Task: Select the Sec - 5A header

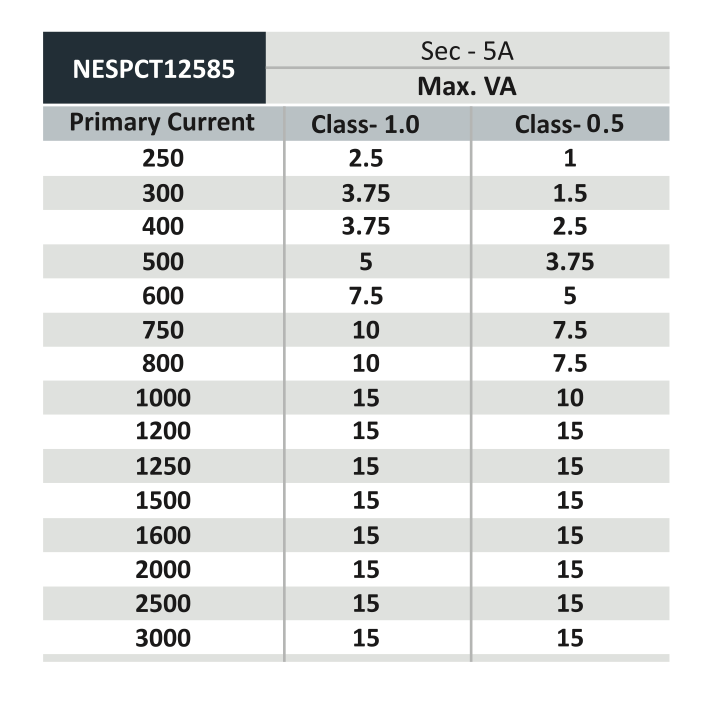Action: tap(466, 51)
